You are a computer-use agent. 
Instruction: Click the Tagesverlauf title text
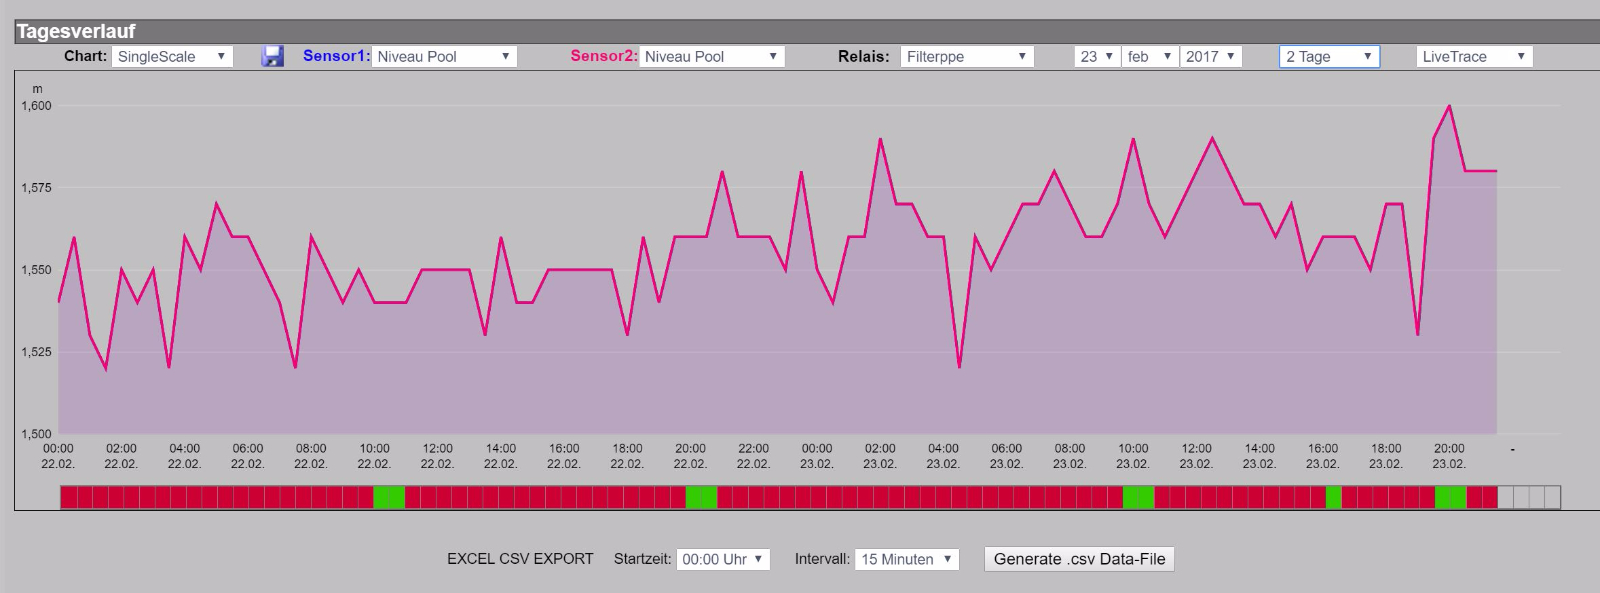(76, 31)
